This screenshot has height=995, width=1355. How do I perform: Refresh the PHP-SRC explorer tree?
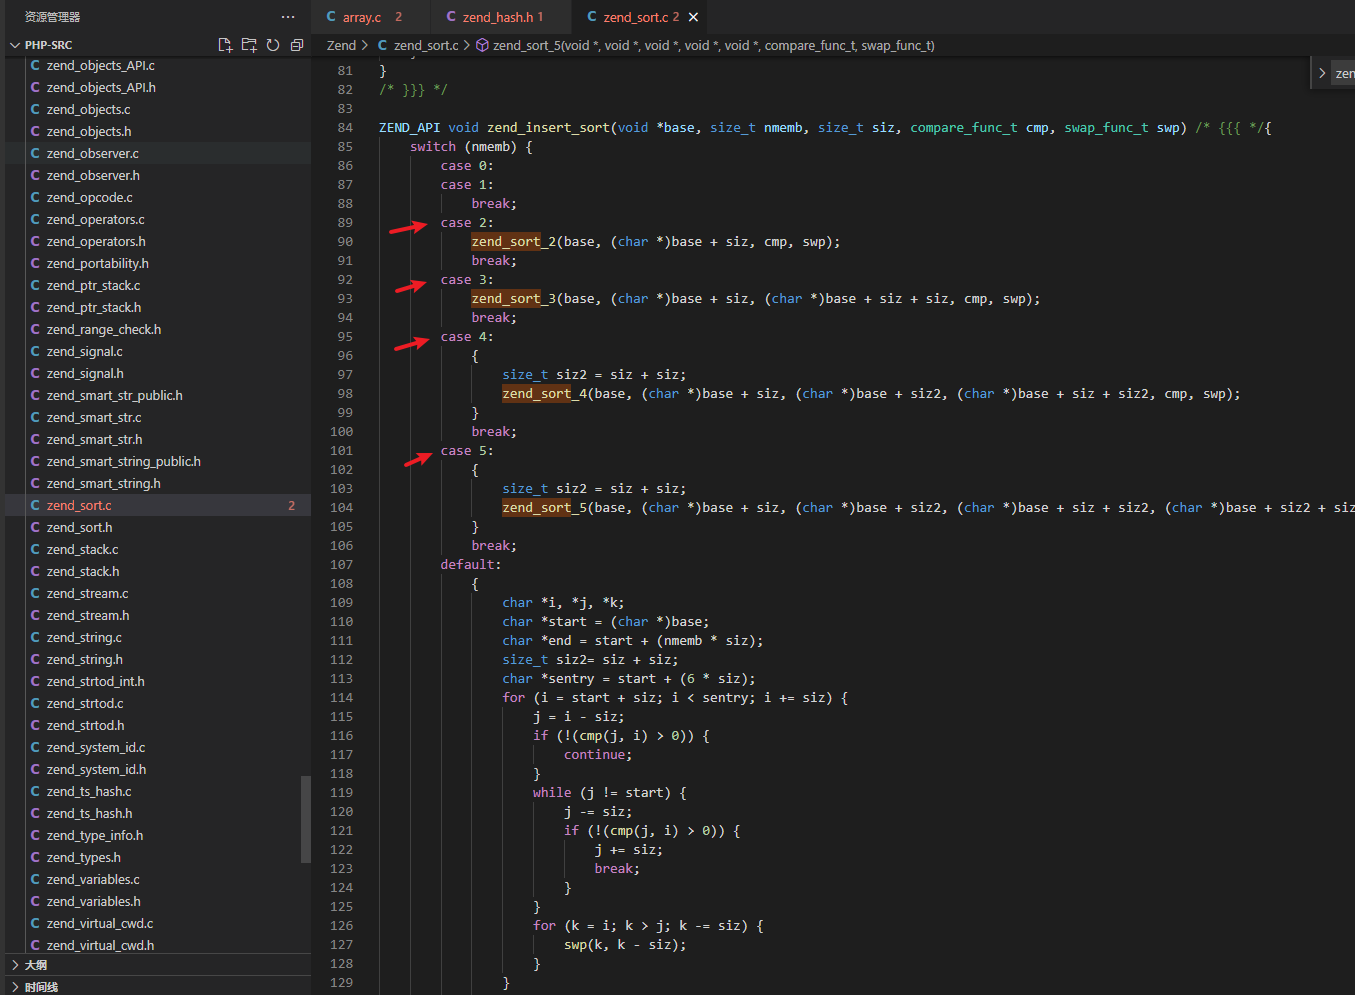click(273, 45)
